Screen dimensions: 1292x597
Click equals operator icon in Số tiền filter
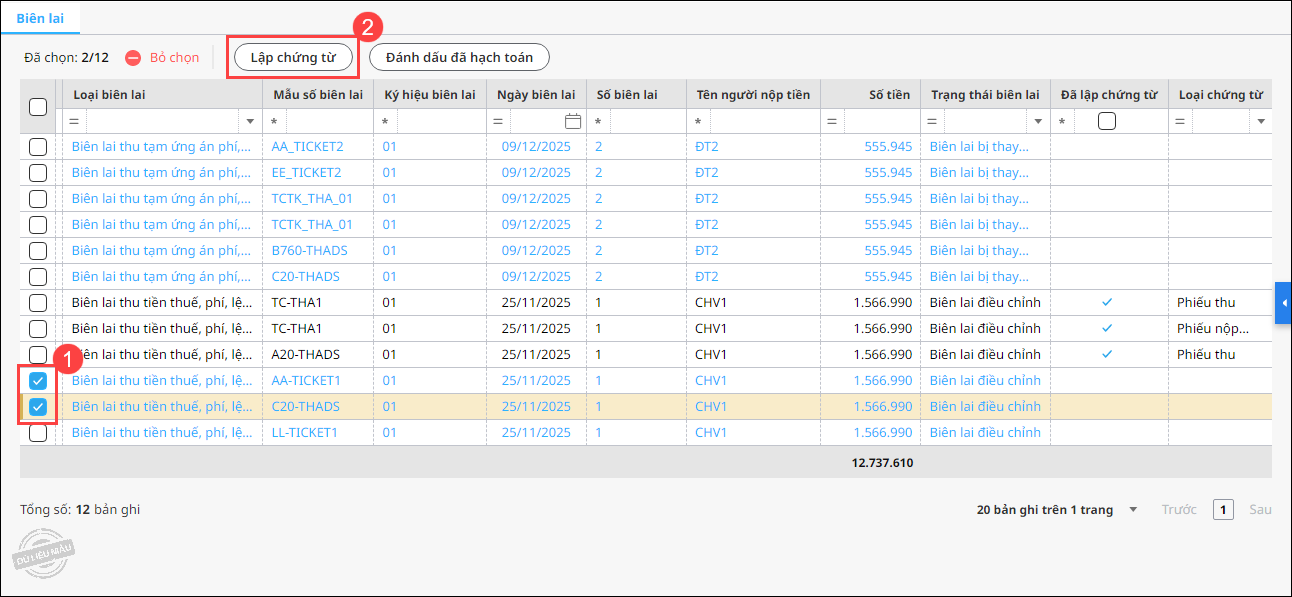[x=831, y=121]
